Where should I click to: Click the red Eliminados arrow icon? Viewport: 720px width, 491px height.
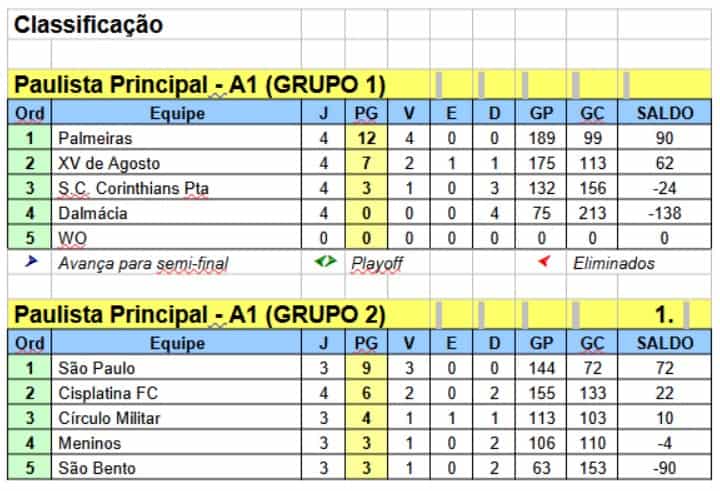(544, 263)
